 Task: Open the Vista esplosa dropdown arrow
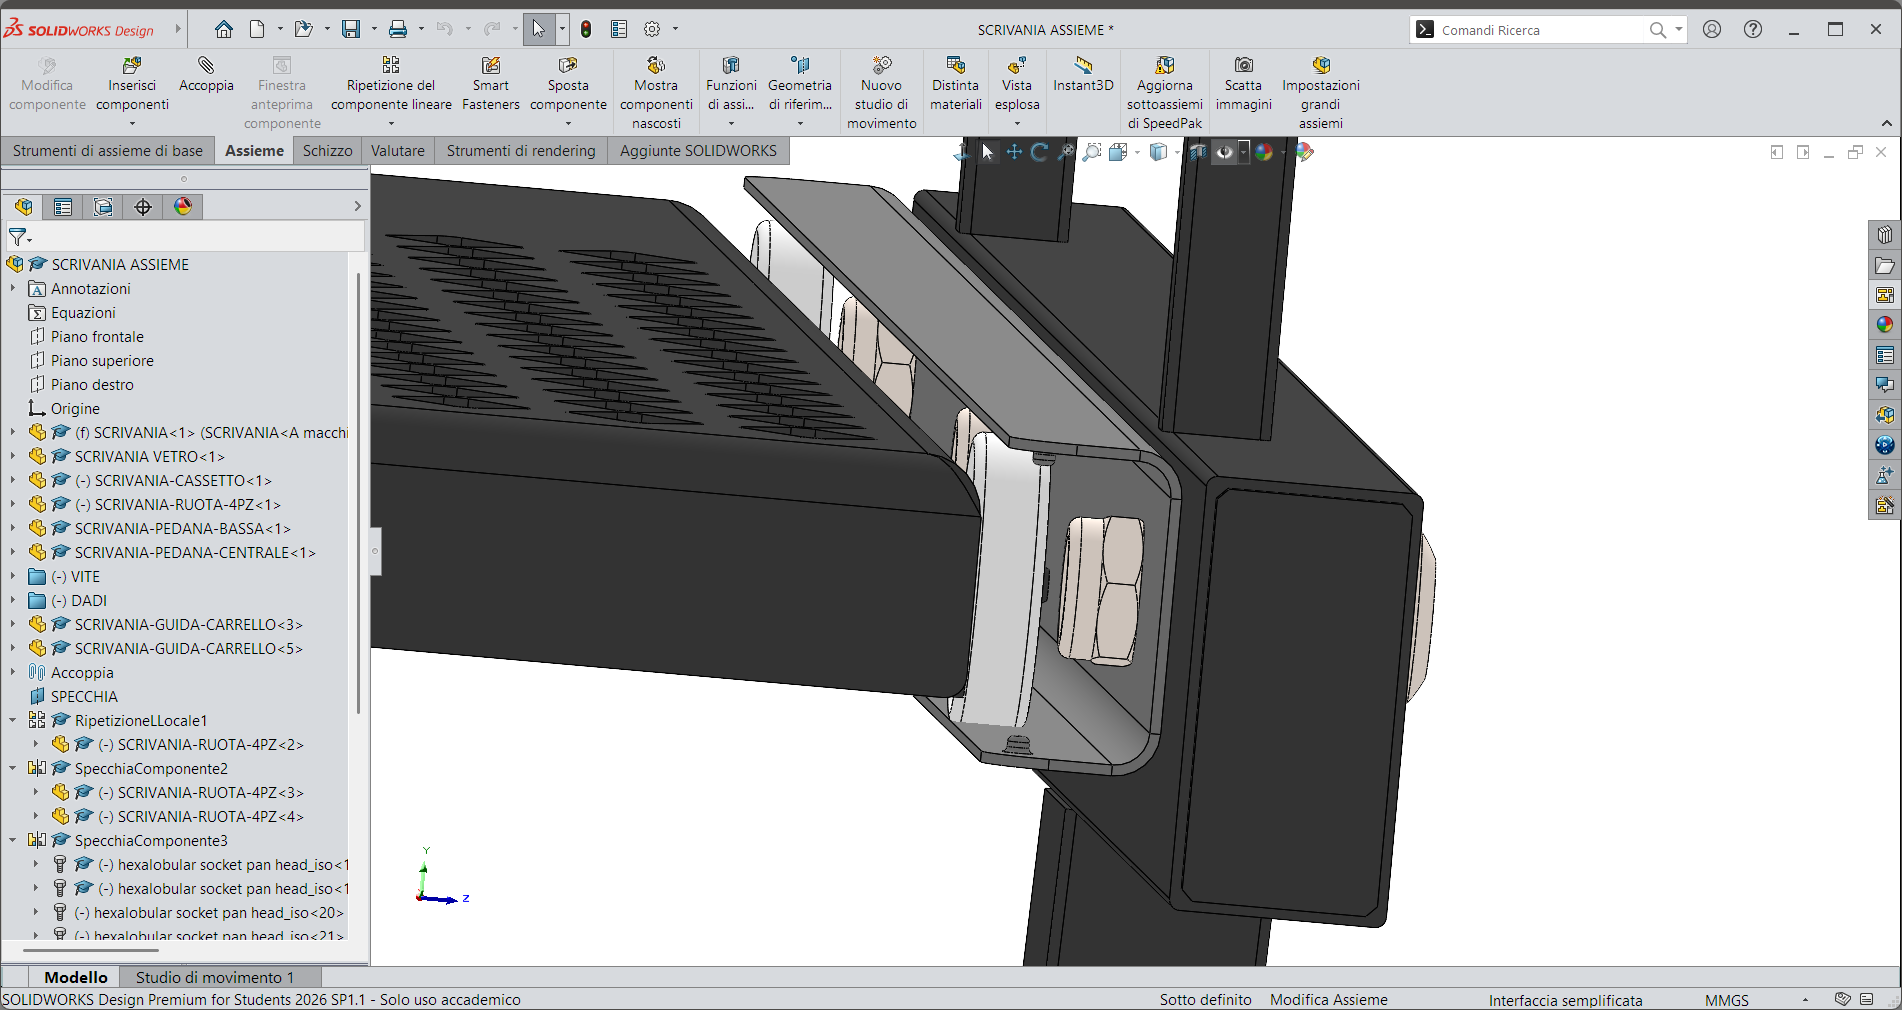[x=1017, y=124]
